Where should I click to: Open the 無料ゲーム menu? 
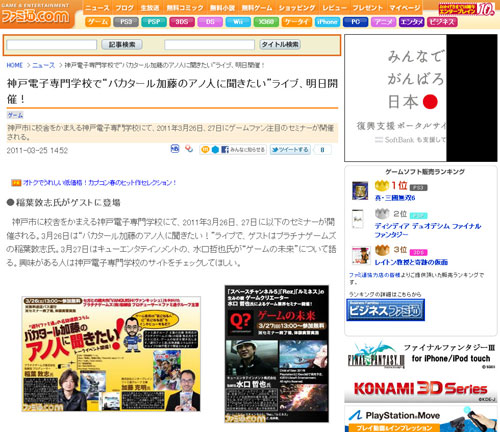[257, 8]
